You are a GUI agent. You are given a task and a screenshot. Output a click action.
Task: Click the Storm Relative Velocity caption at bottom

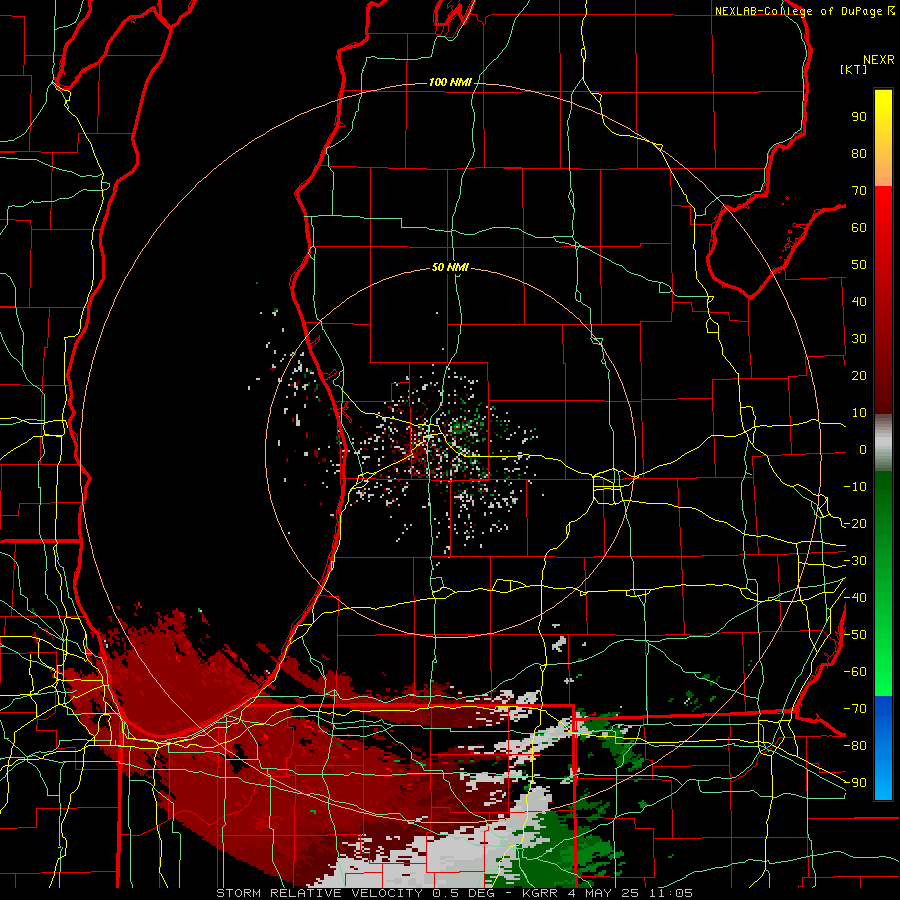[455, 893]
